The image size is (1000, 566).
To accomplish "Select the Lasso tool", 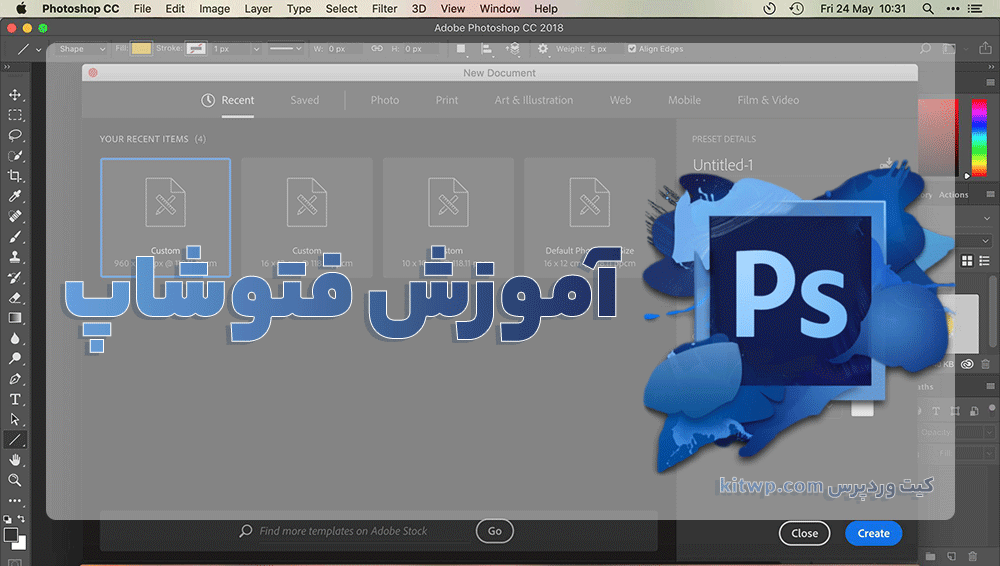I will tap(15, 135).
